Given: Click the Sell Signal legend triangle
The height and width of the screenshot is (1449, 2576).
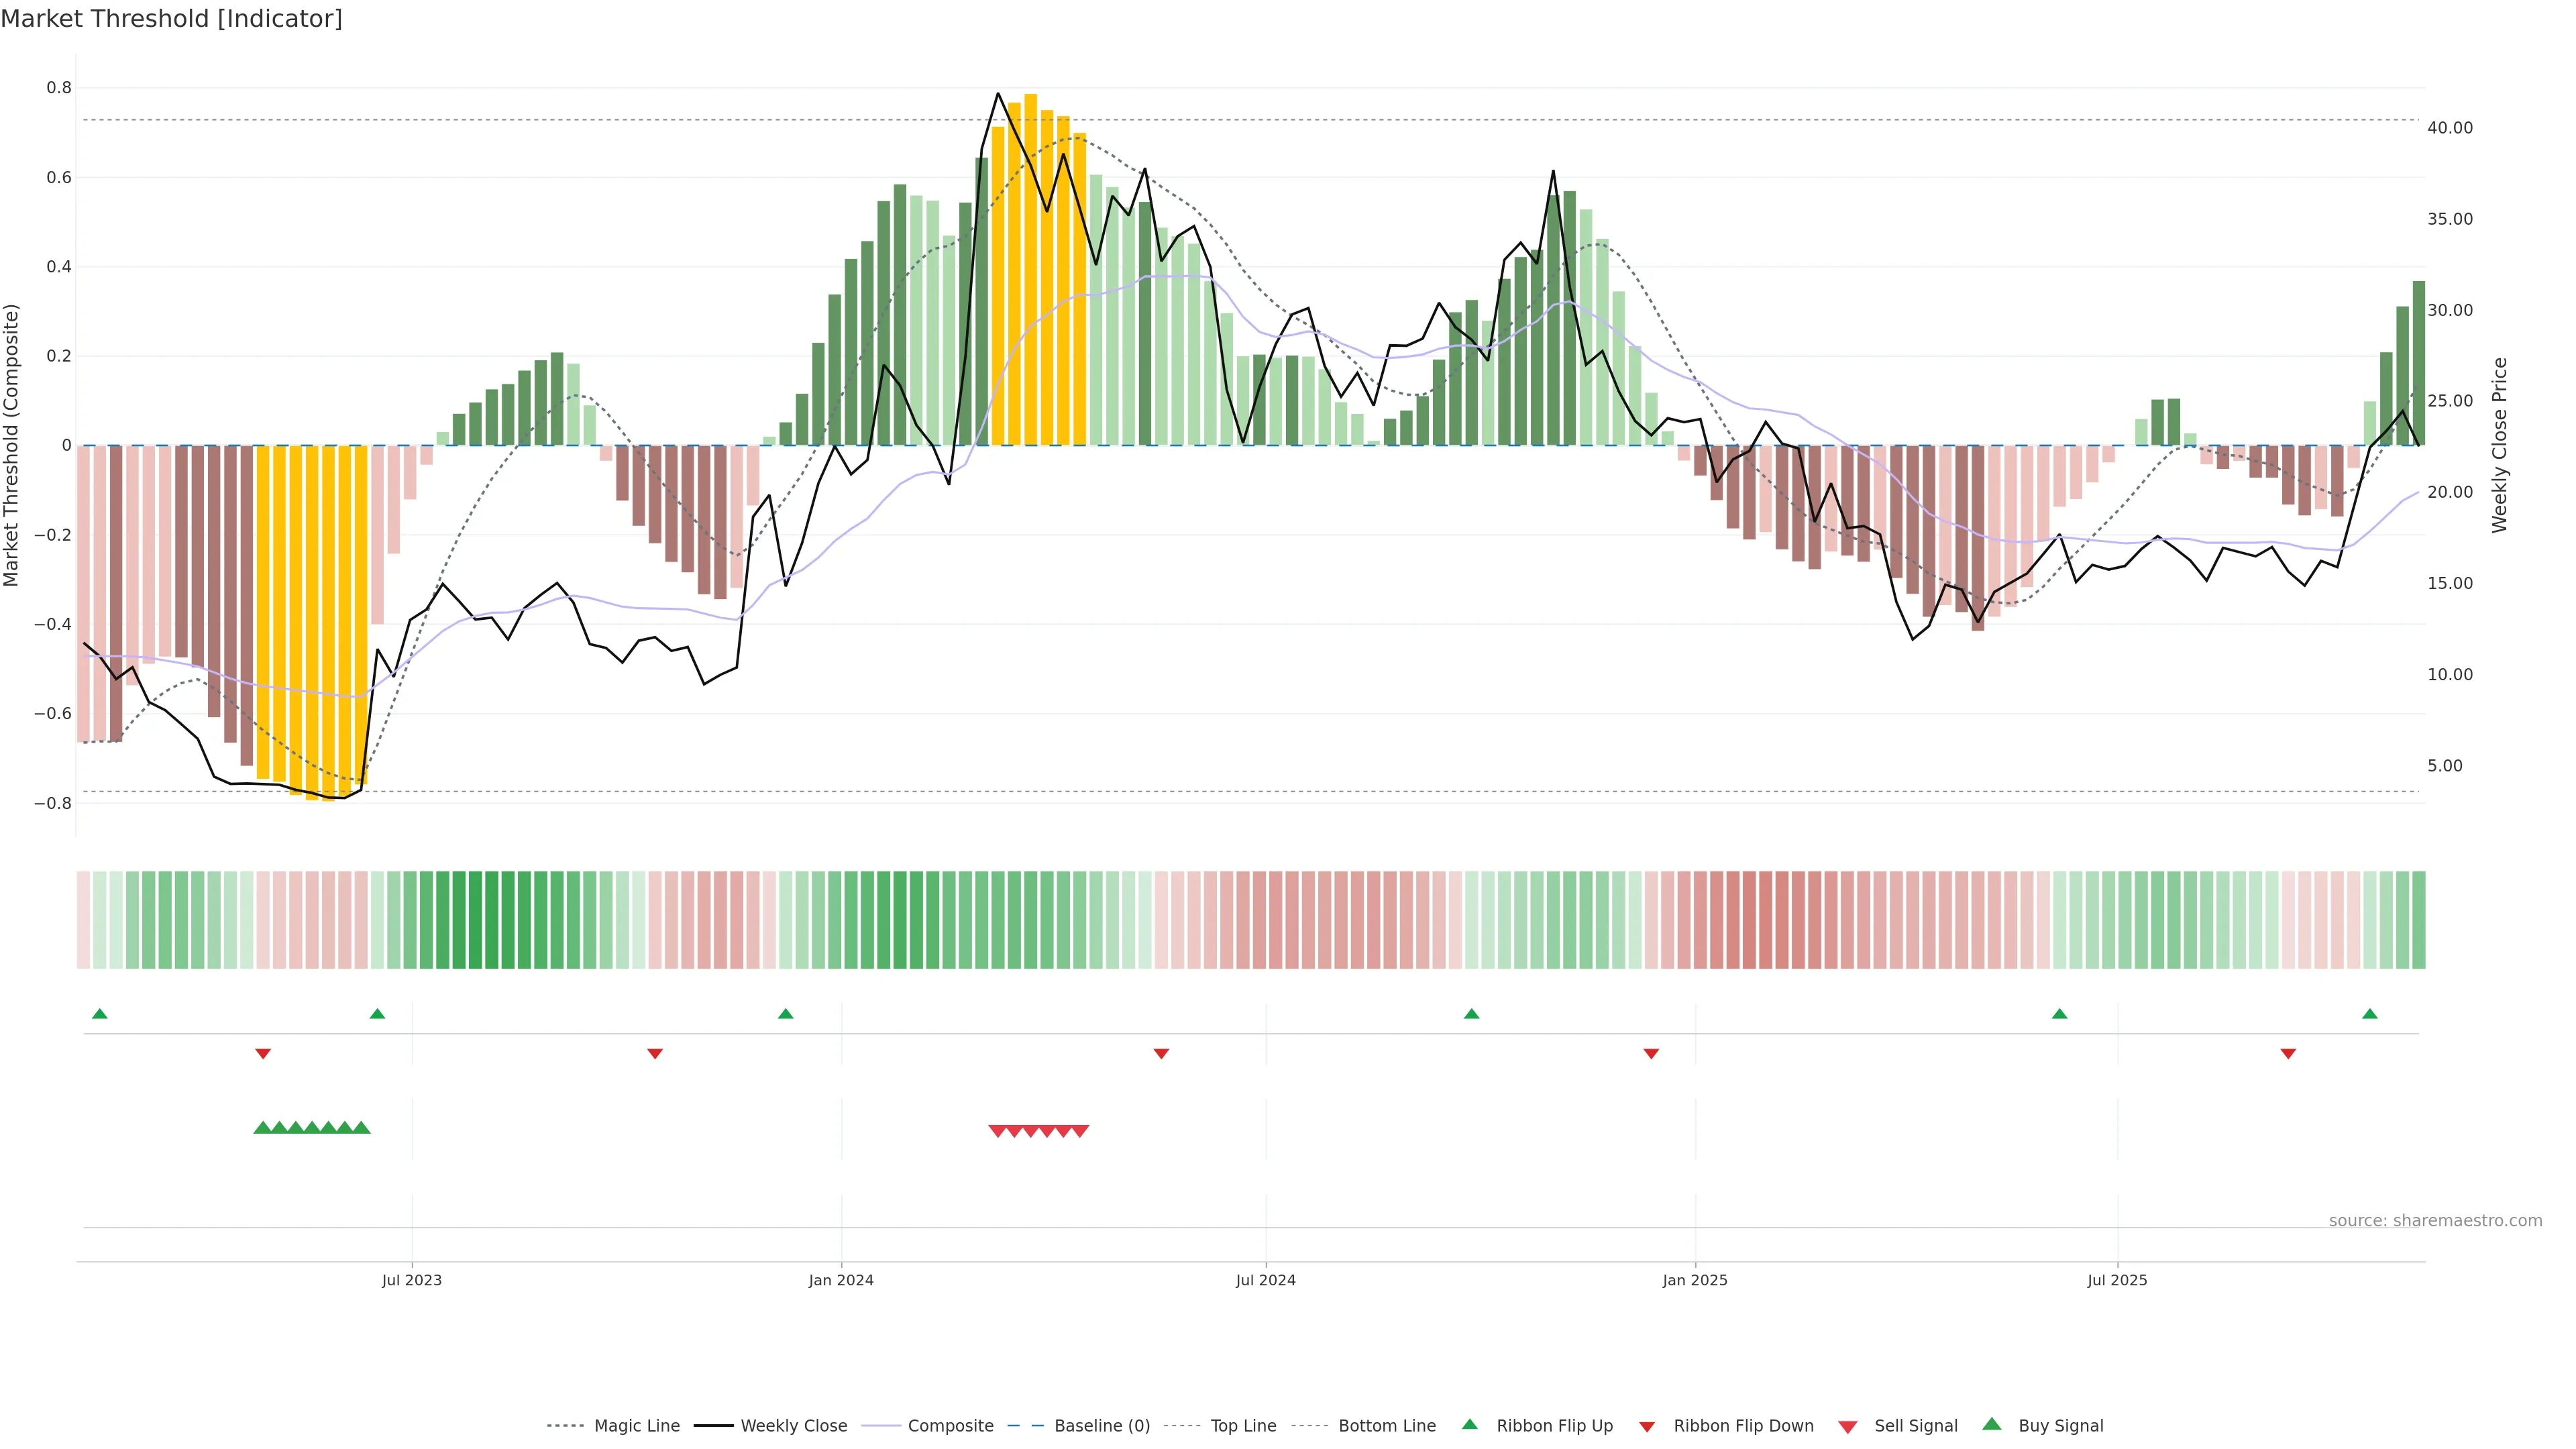Looking at the screenshot, I should pyautogui.click(x=1848, y=1427).
